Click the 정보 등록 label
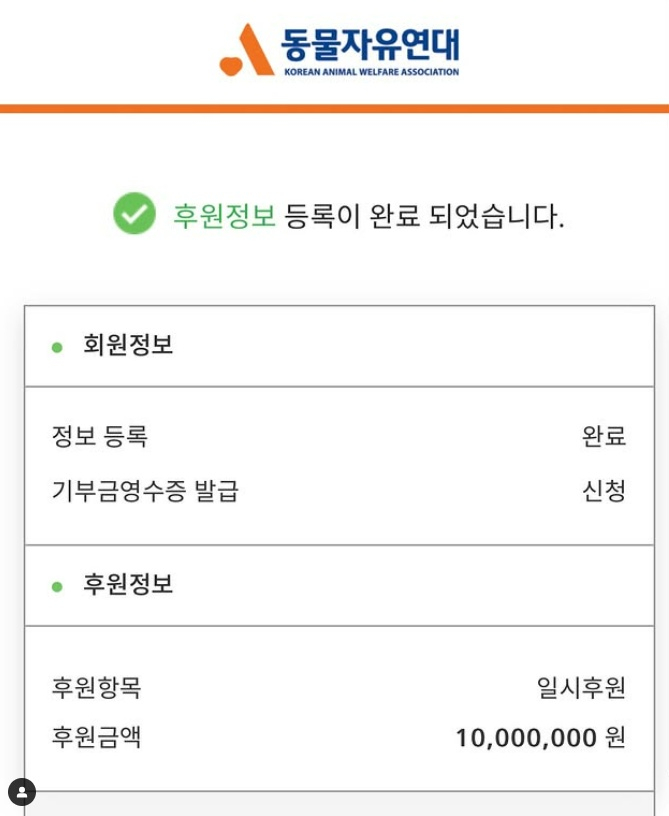The image size is (669, 816). click(99, 437)
